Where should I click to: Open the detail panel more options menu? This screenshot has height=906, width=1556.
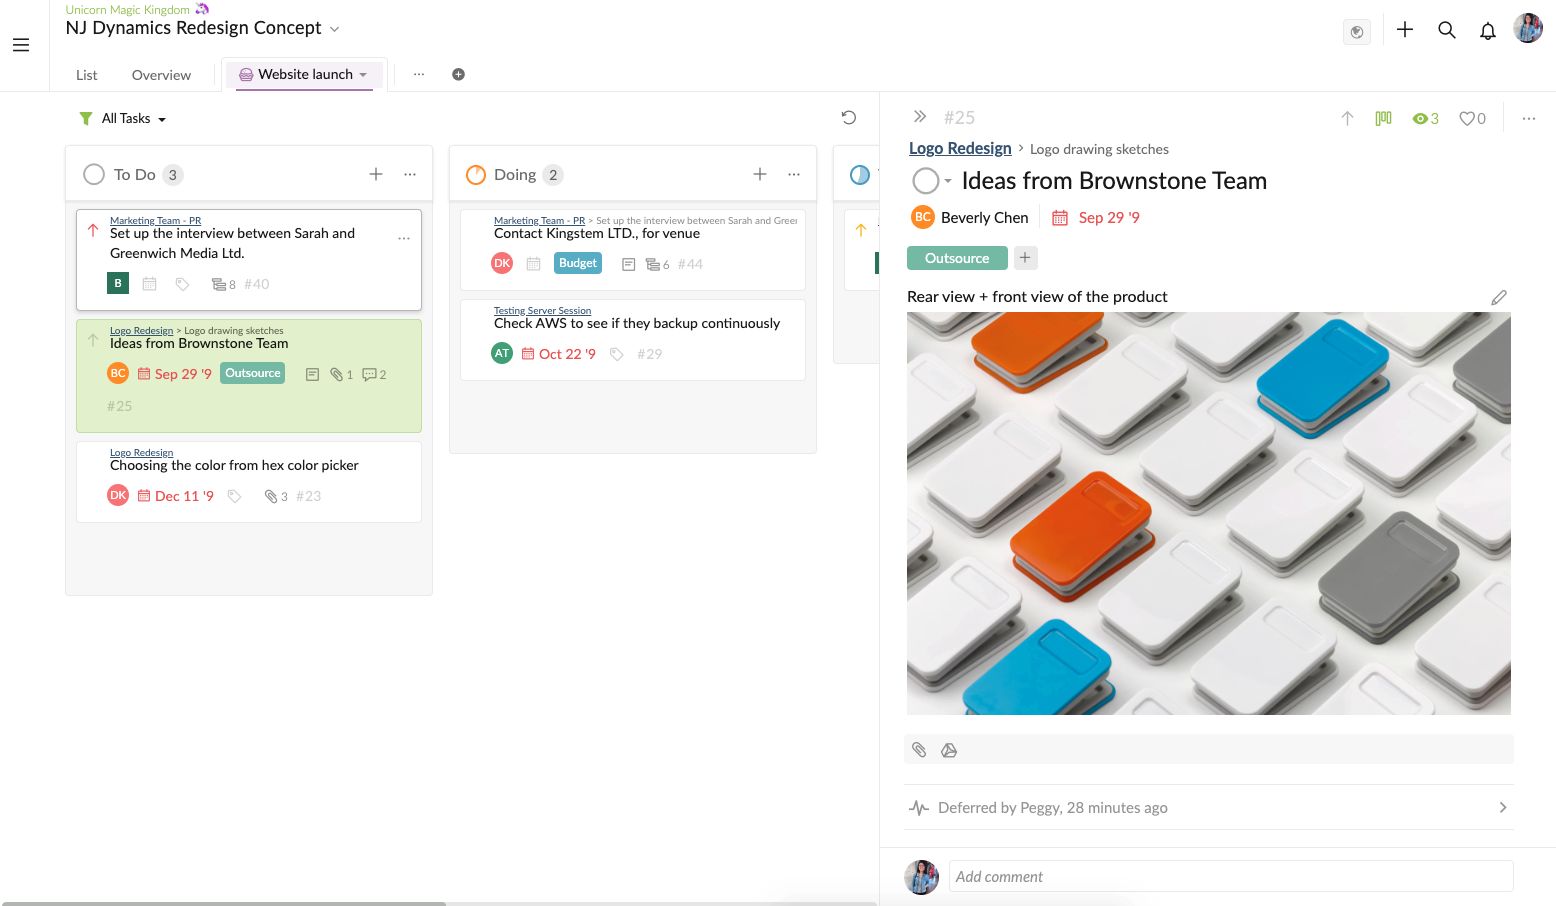[x=1529, y=118]
